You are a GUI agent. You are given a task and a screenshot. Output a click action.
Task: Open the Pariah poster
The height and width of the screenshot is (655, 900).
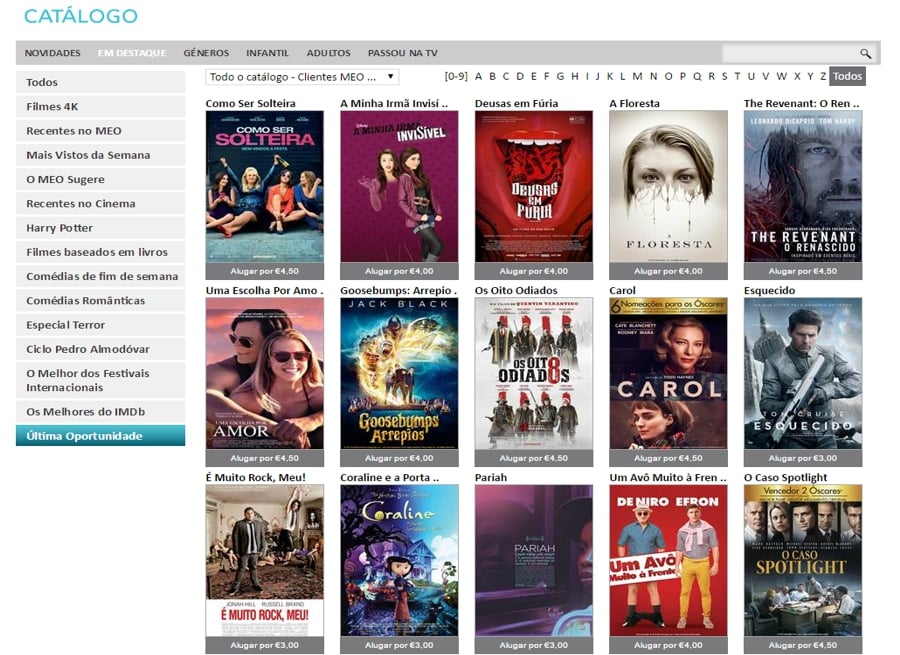click(x=534, y=561)
